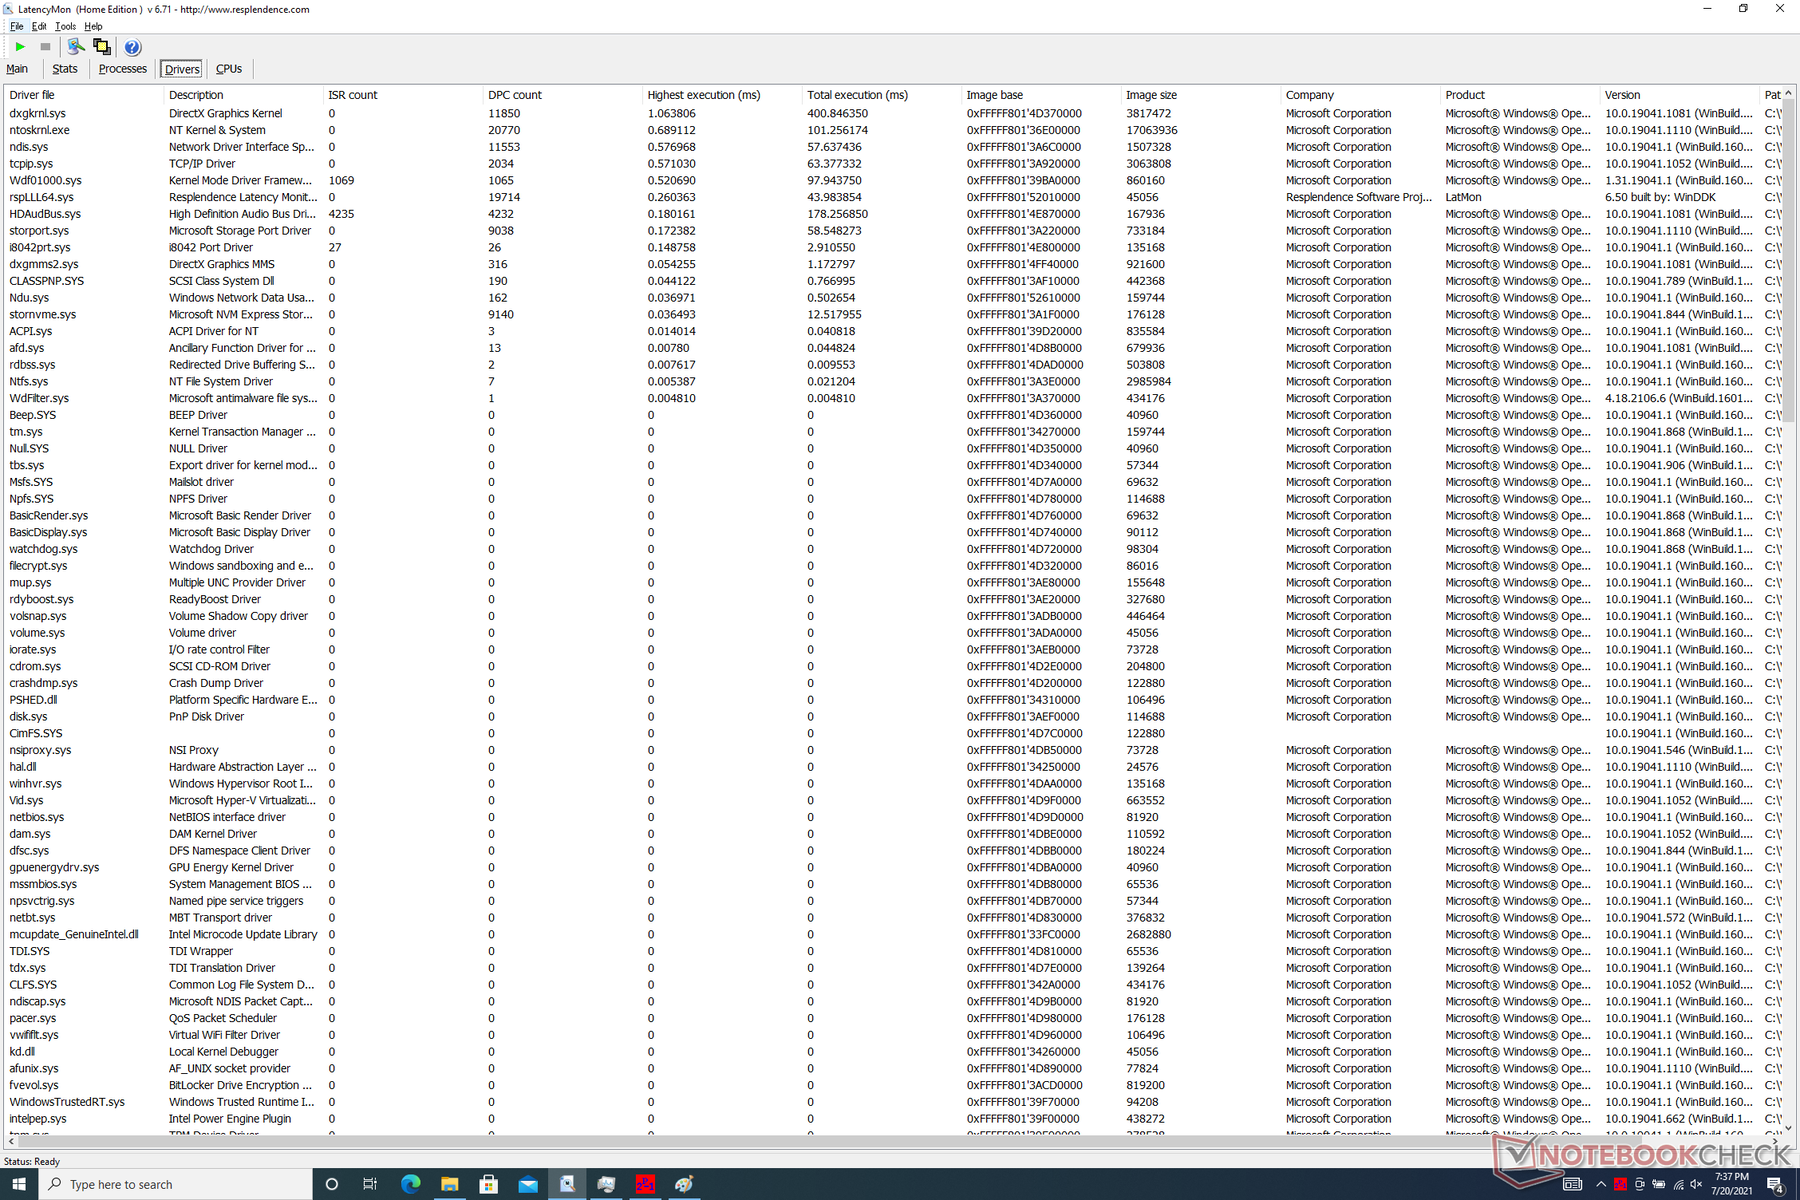This screenshot has height=1200, width=1800.
Task: Sort by the Driver file column header
Action: 84,95
